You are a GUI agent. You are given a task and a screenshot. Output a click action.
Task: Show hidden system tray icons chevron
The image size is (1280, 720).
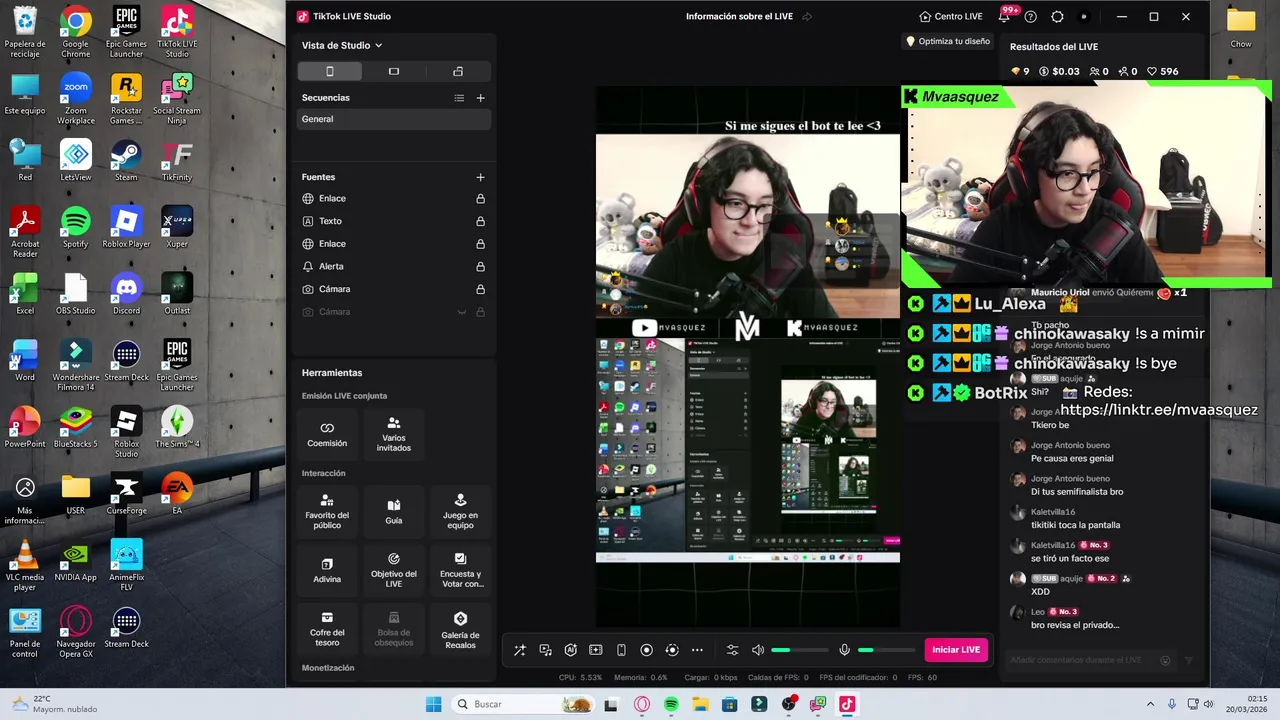tap(1150, 704)
